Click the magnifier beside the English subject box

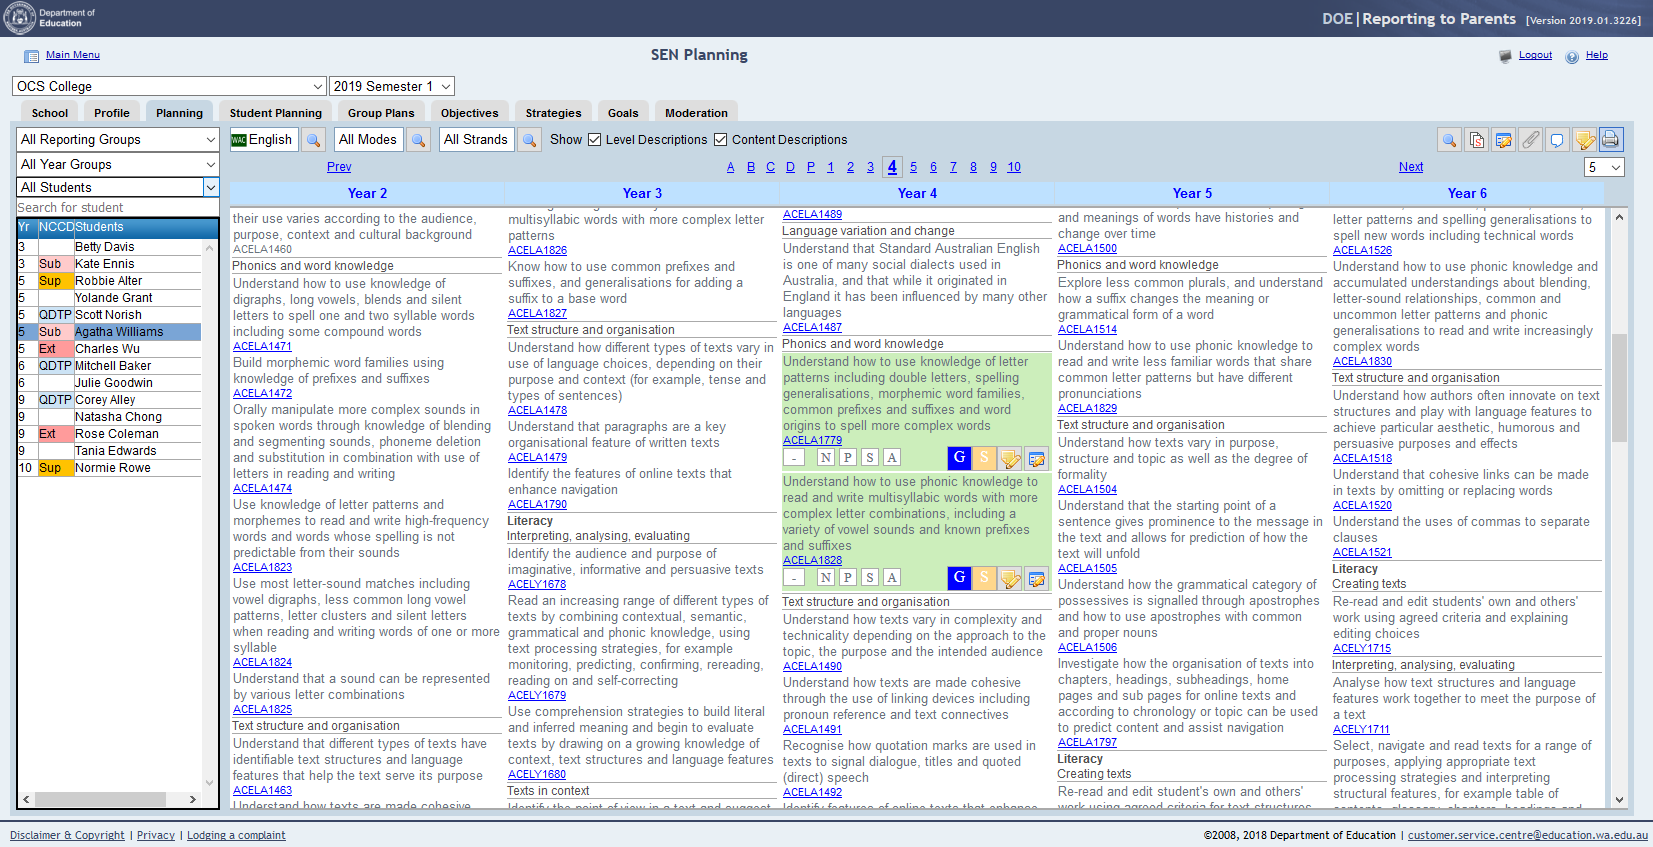tap(314, 140)
